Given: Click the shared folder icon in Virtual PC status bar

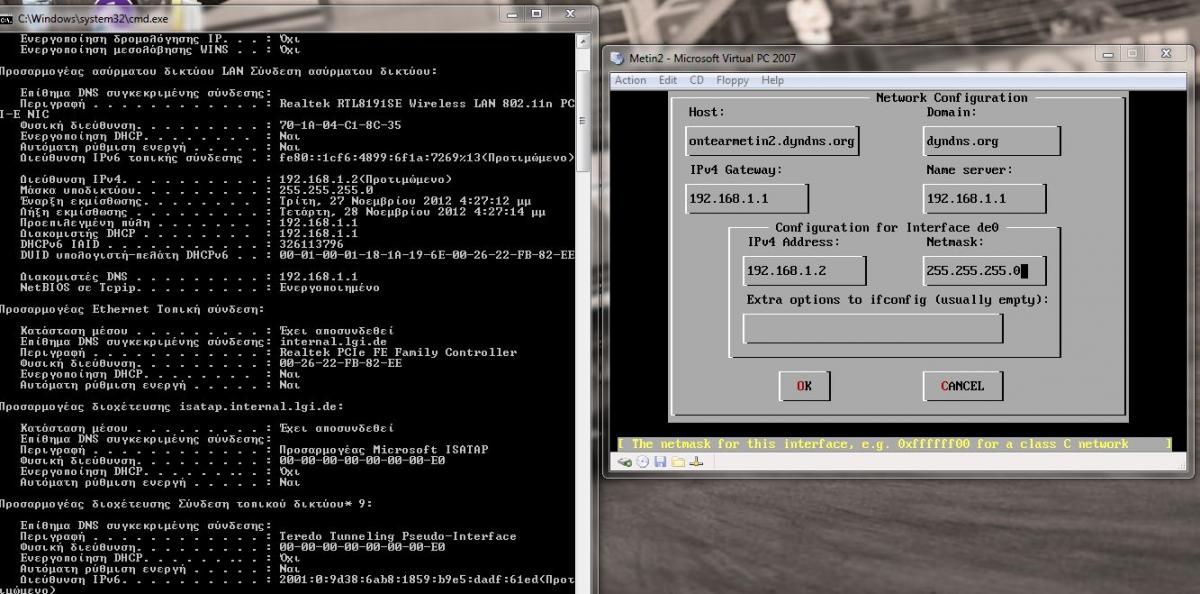Looking at the screenshot, I should pyautogui.click(x=678, y=461).
